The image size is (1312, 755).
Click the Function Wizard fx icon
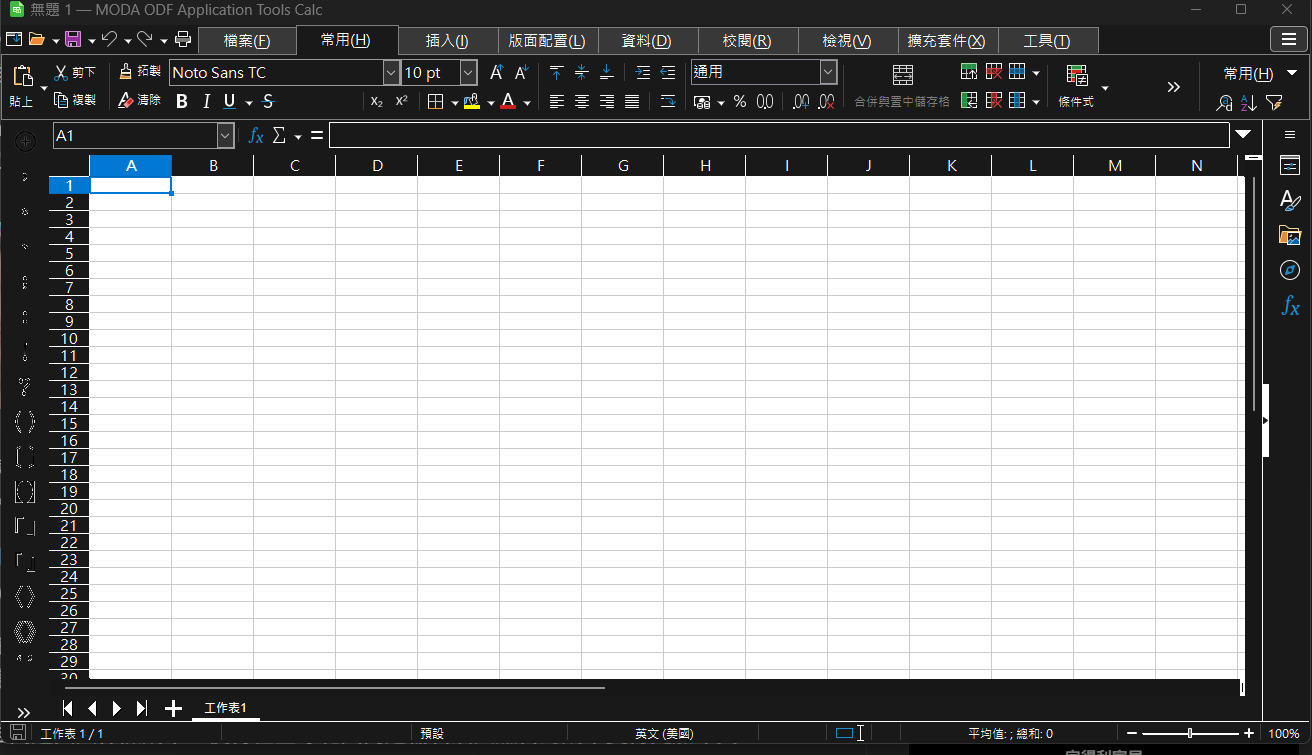(256, 135)
